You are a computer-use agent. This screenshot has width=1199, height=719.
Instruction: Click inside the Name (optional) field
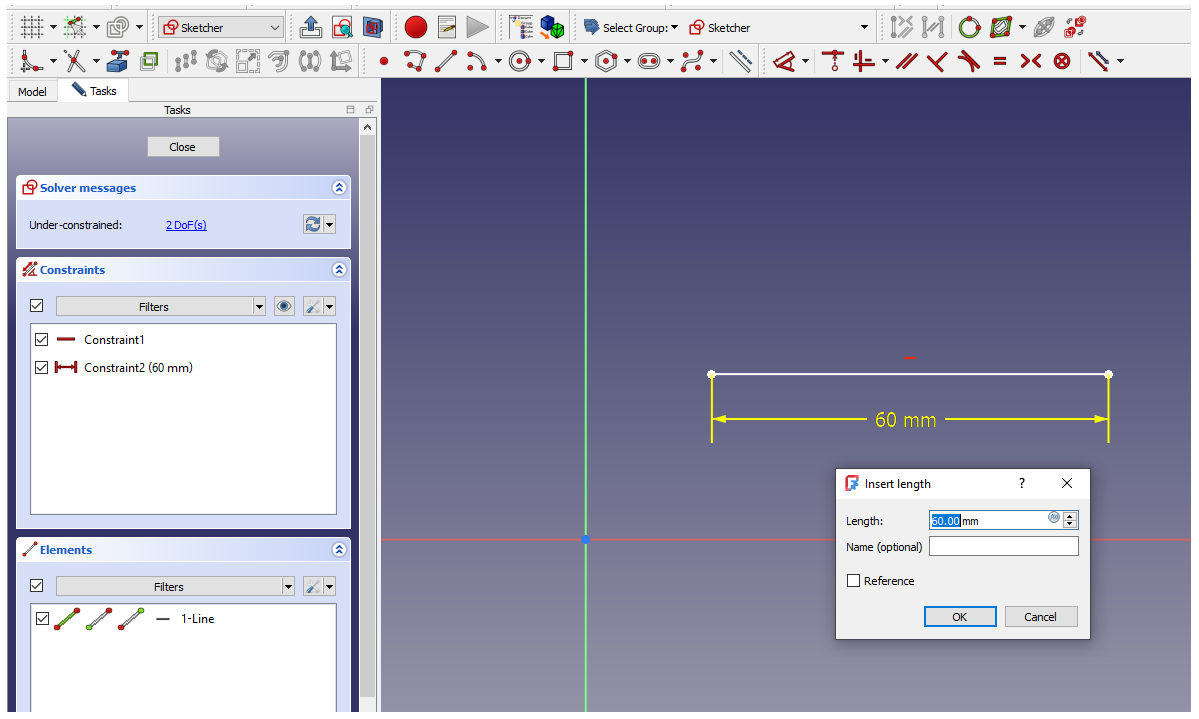(1003, 546)
